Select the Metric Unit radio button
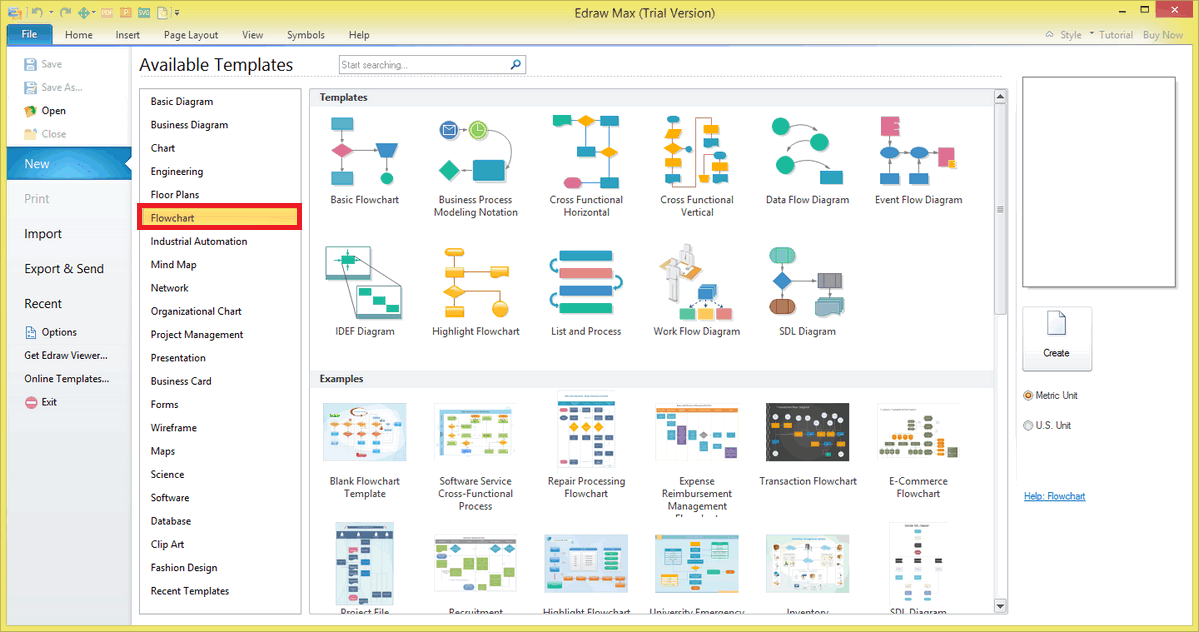Screen dimensions: 1199x632 coord(1028,395)
